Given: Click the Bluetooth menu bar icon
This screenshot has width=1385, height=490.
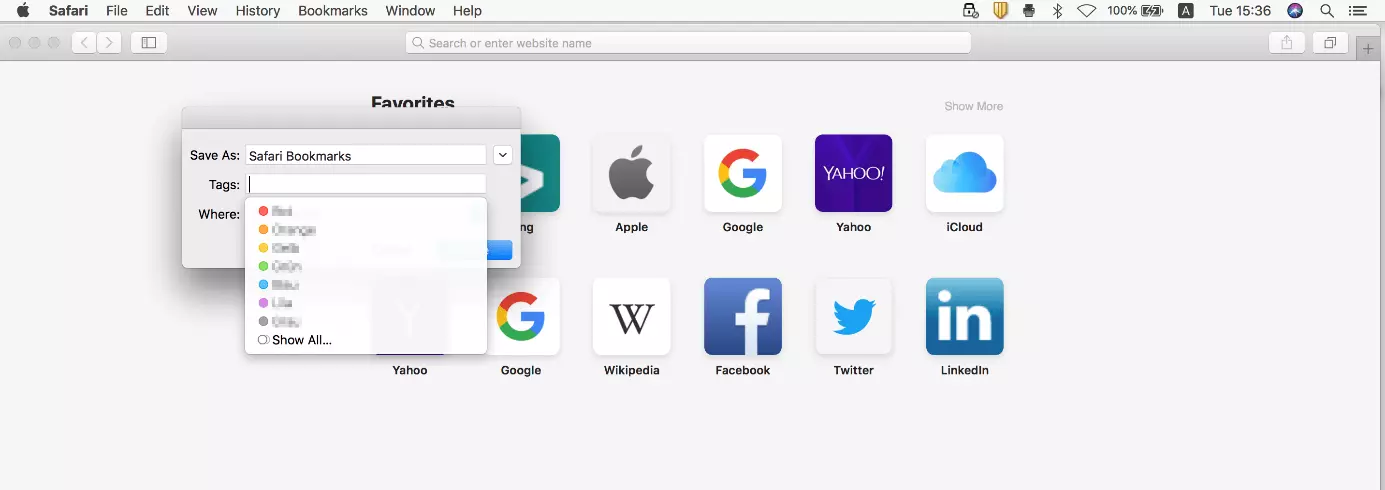Looking at the screenshot, I should [x=1057, y=11].
